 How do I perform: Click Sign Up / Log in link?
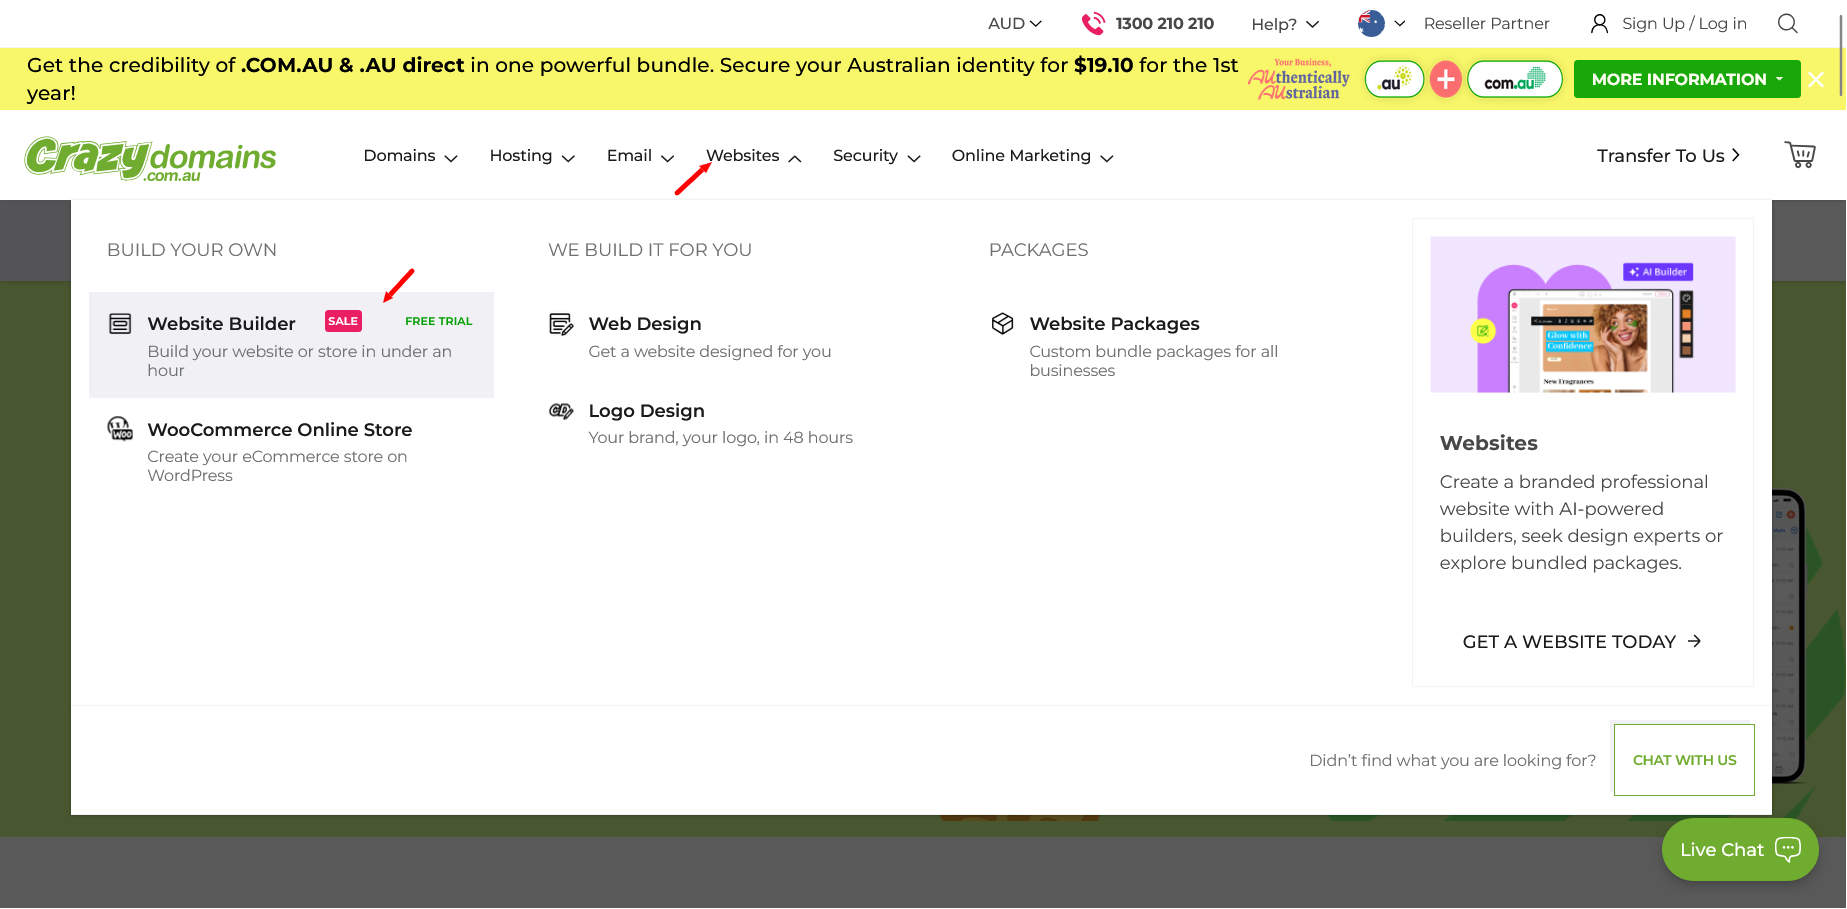click(1684, 23)
